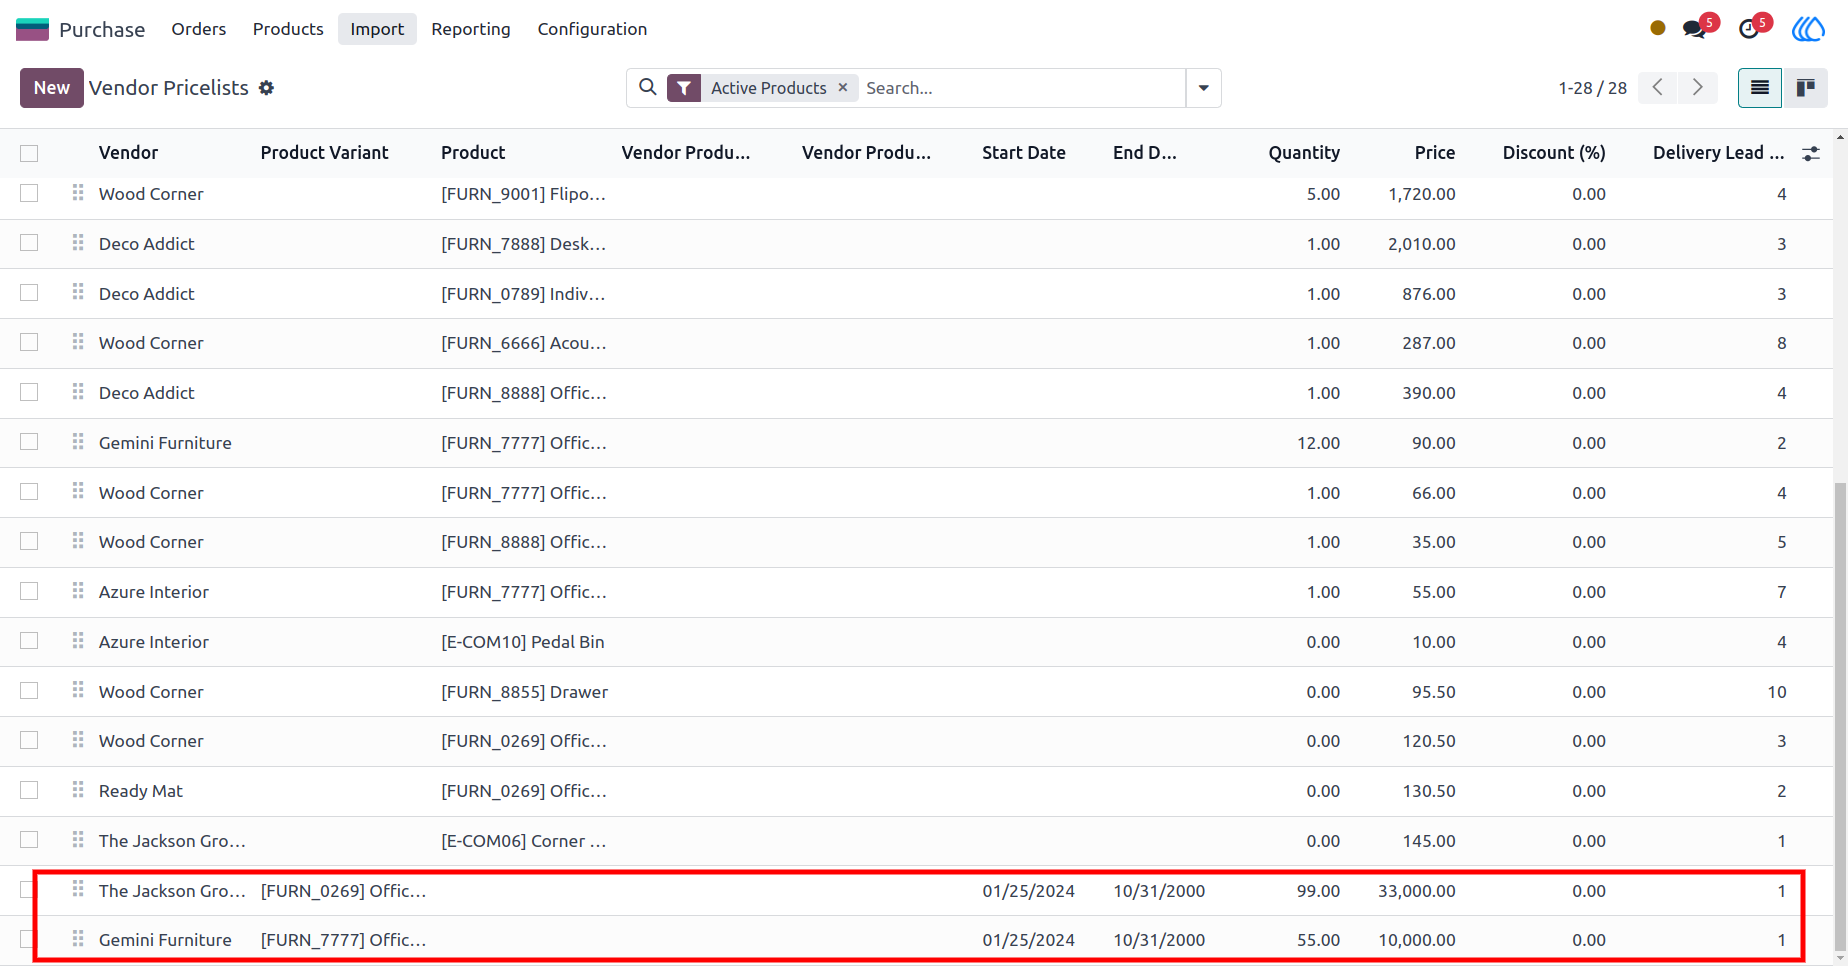Sort by the Quantity column header
Screen dimensions: 1848x966
click(x=1304, y=153)
